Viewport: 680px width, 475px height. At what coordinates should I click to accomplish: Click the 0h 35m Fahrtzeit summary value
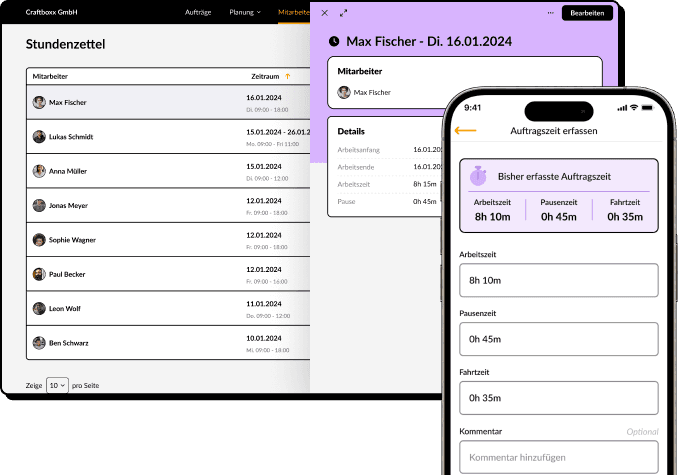click(625, 216)
